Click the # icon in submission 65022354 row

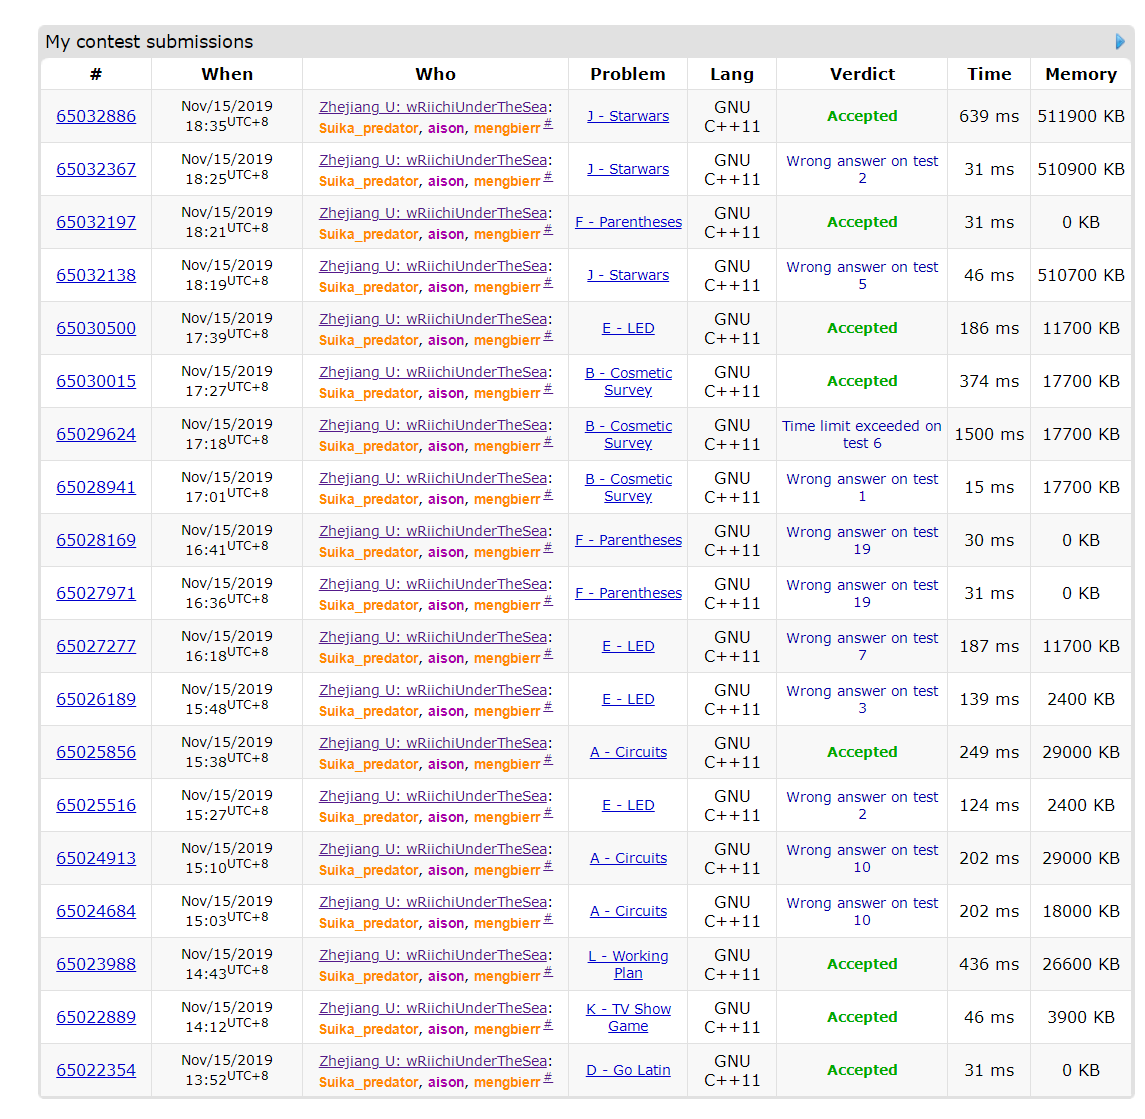pyautogui.click(x=548, y=1079)
